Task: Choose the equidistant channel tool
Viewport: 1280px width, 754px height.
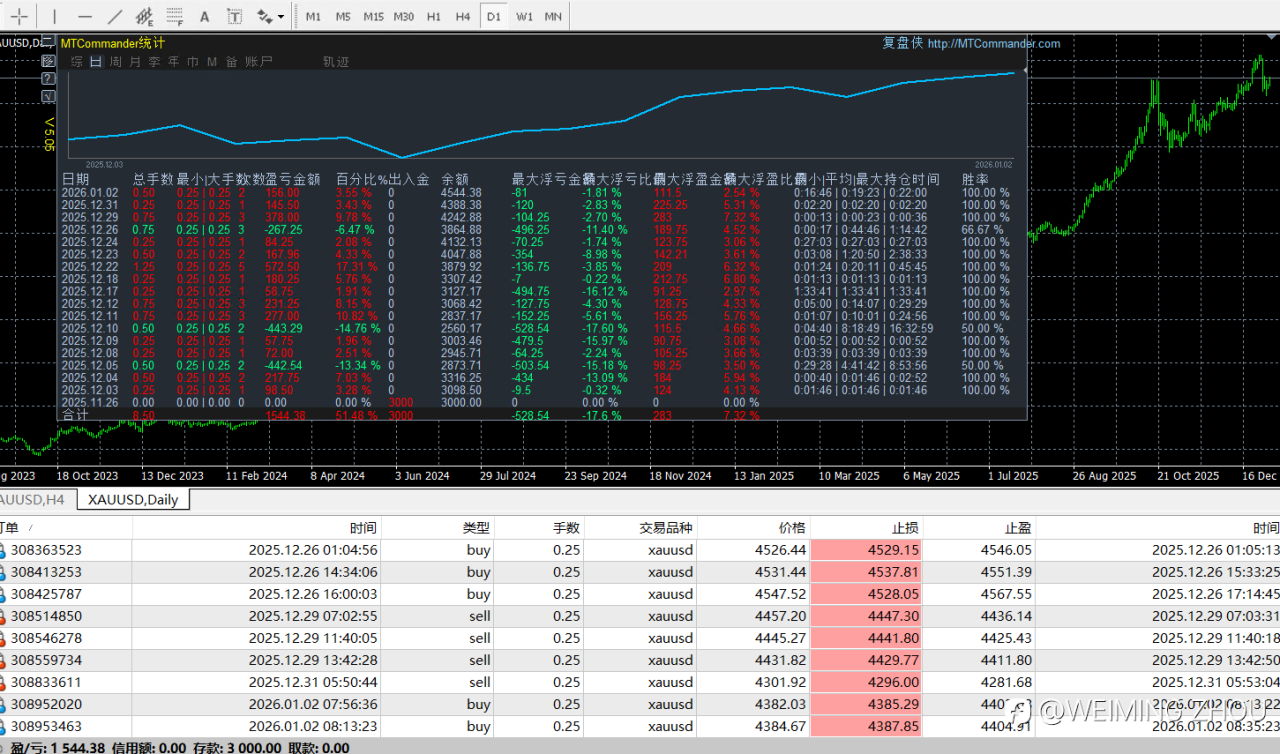Action: (x=145, y=16)
